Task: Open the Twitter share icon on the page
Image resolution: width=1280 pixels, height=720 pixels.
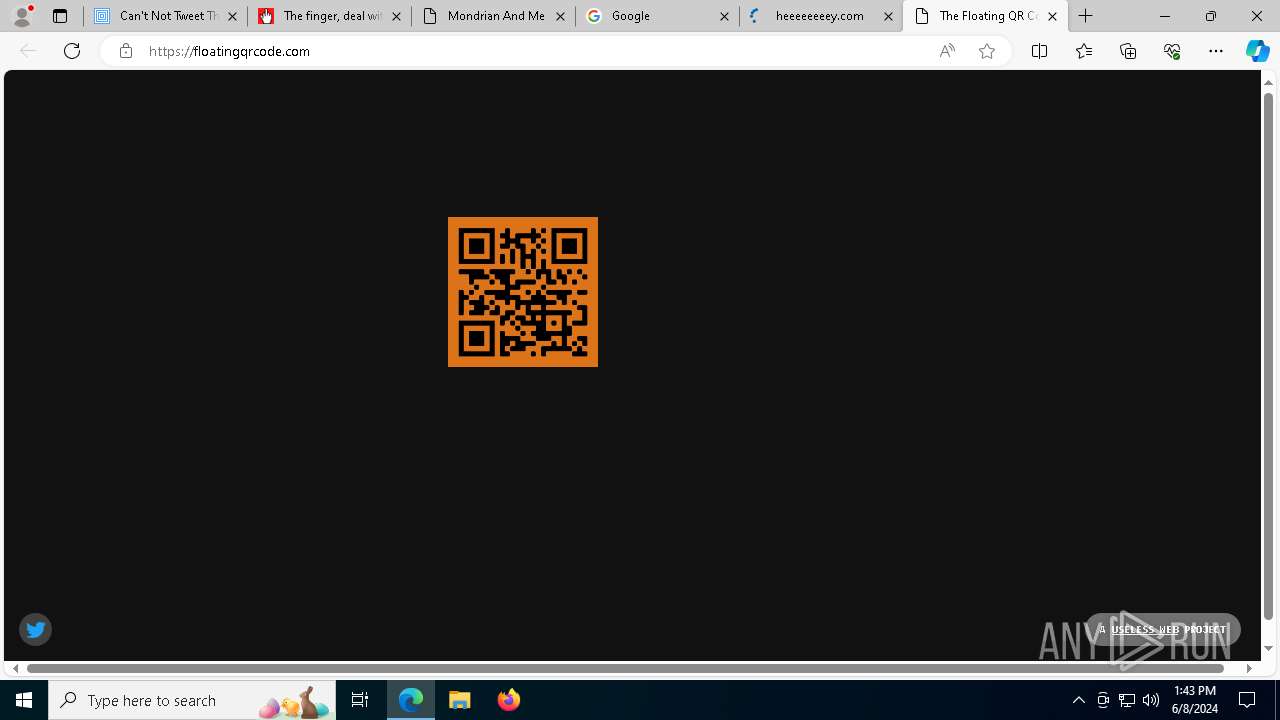Action: click(35, 629)
